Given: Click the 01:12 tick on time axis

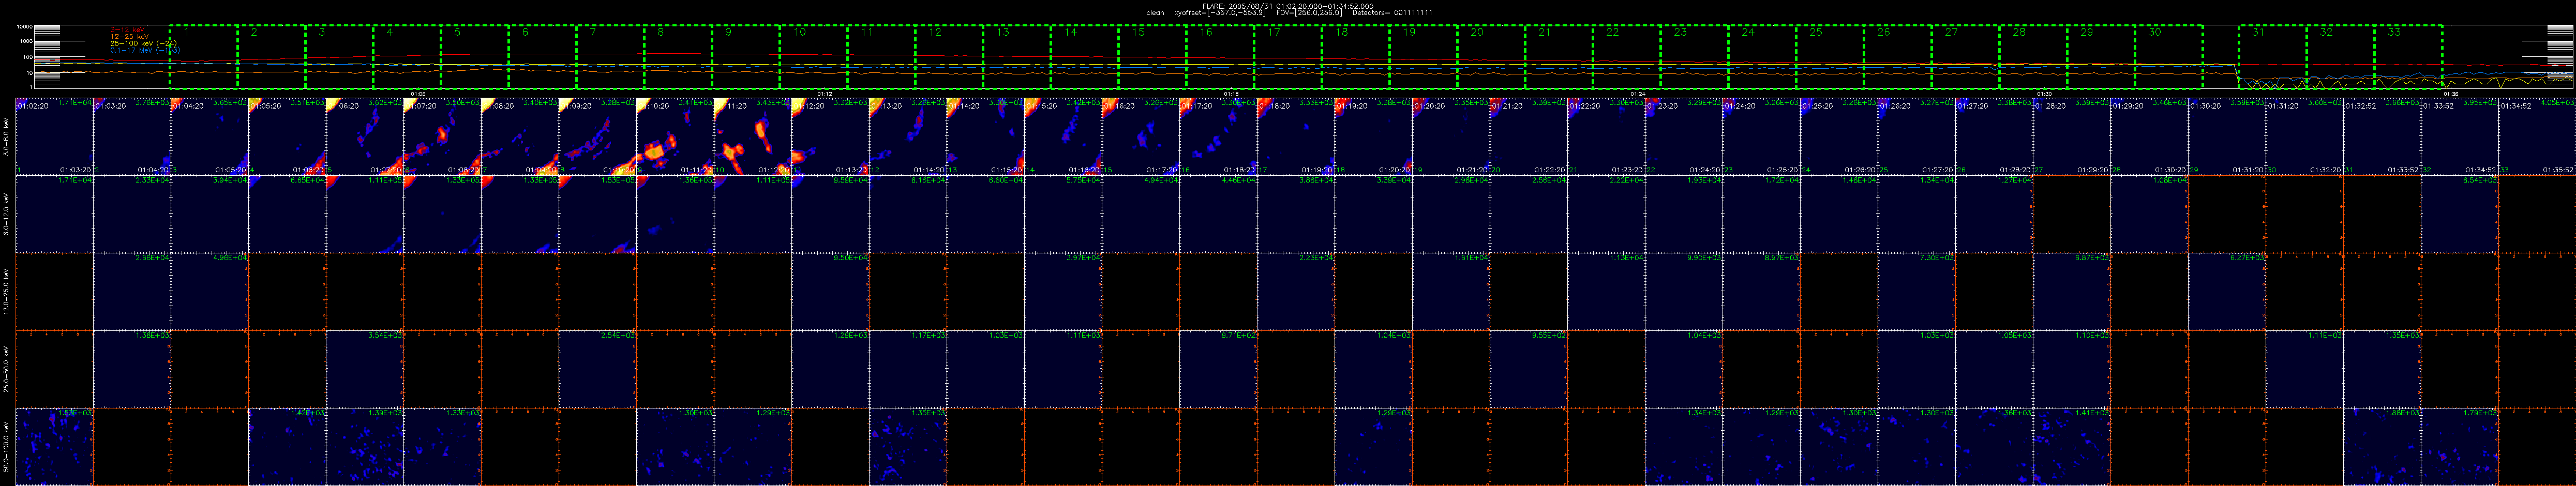Looking at the screenshot, I should point(825,93).
